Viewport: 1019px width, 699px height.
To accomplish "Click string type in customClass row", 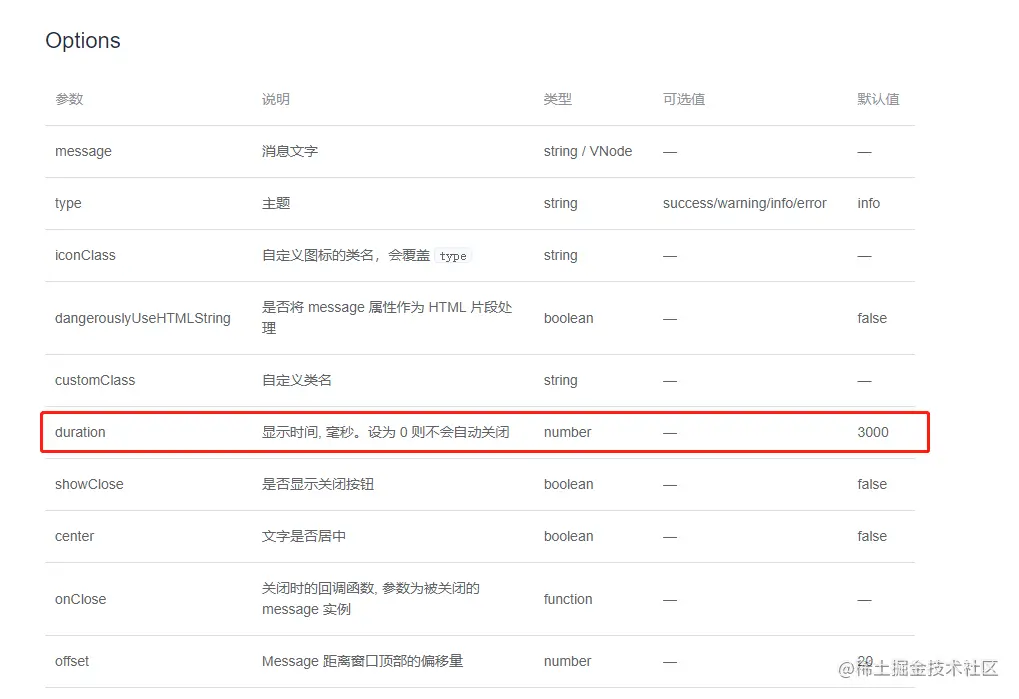I will click(x=560, y=380).
